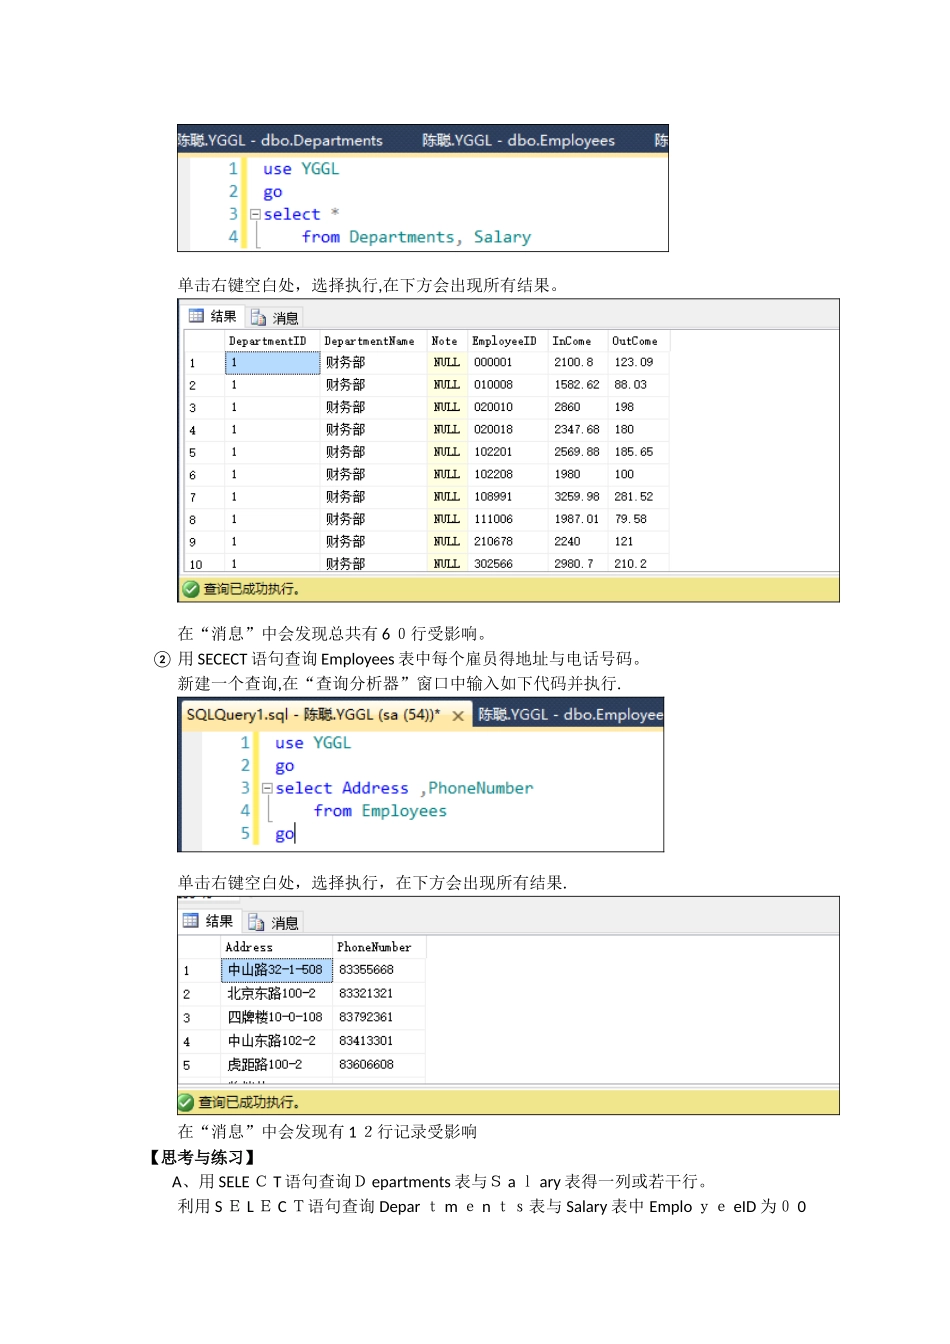Show the 结果 tab above the Address grid

coord(209,921)
